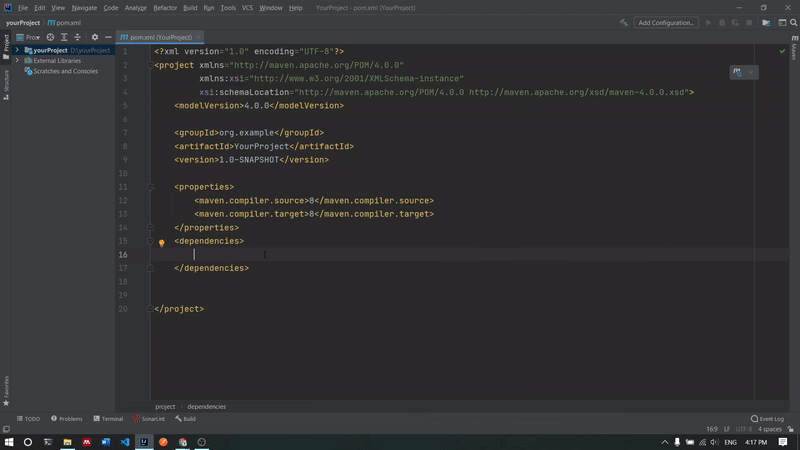Open Project panel settings gear

(94, 37)
